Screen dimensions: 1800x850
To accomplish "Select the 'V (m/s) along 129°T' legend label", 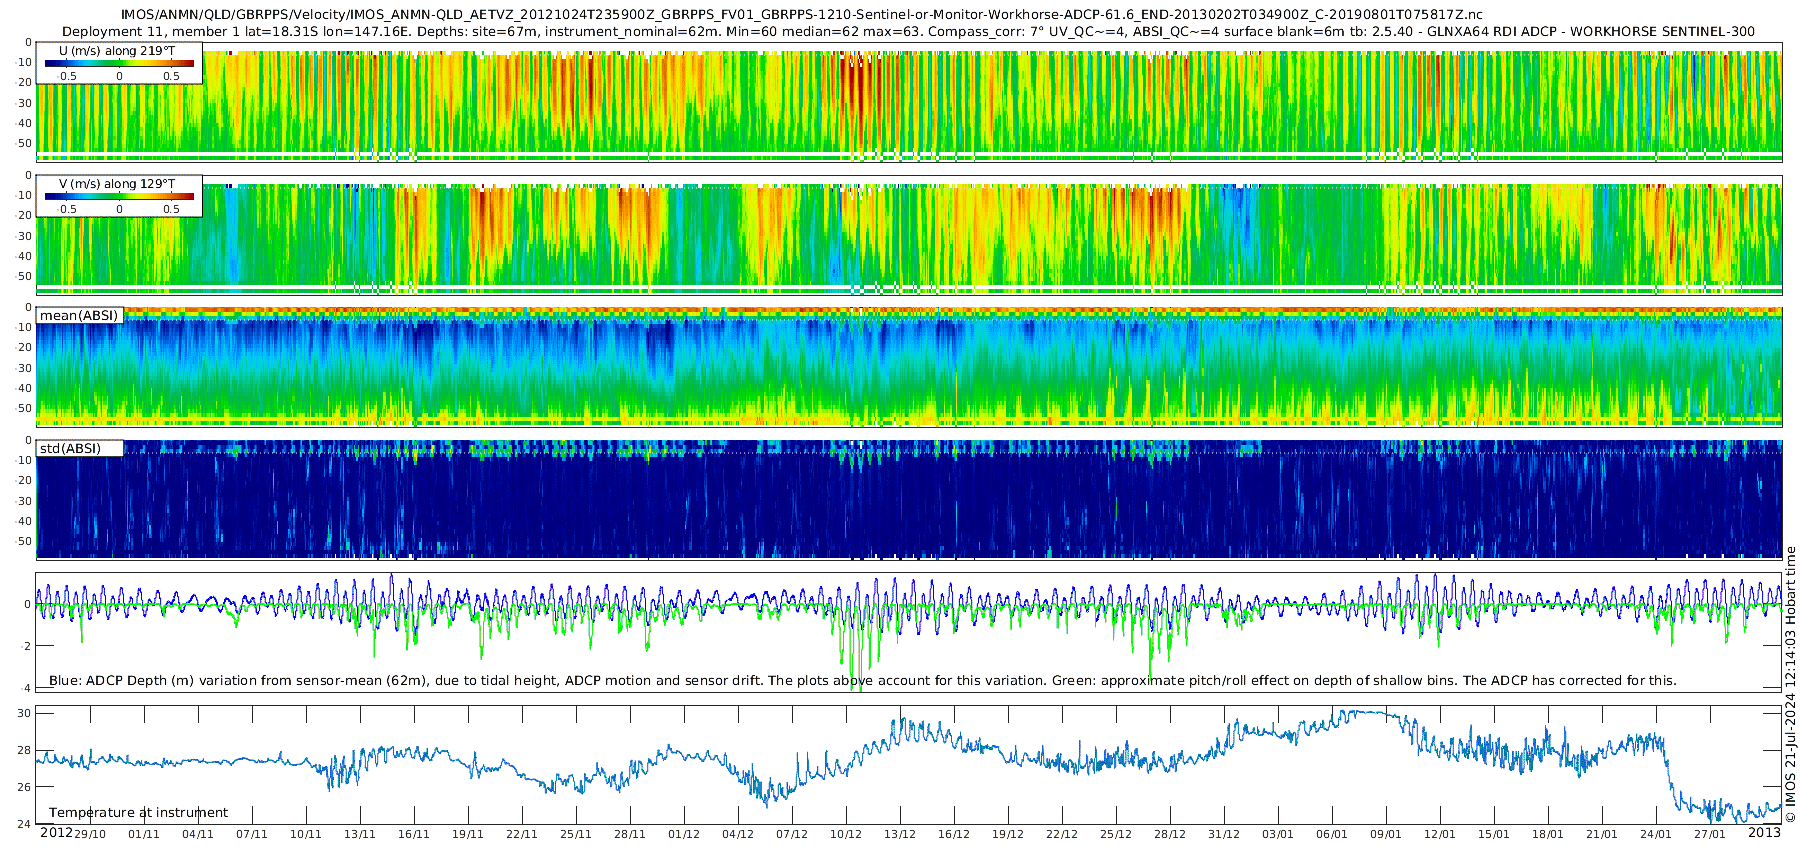I will pos(117,183).
